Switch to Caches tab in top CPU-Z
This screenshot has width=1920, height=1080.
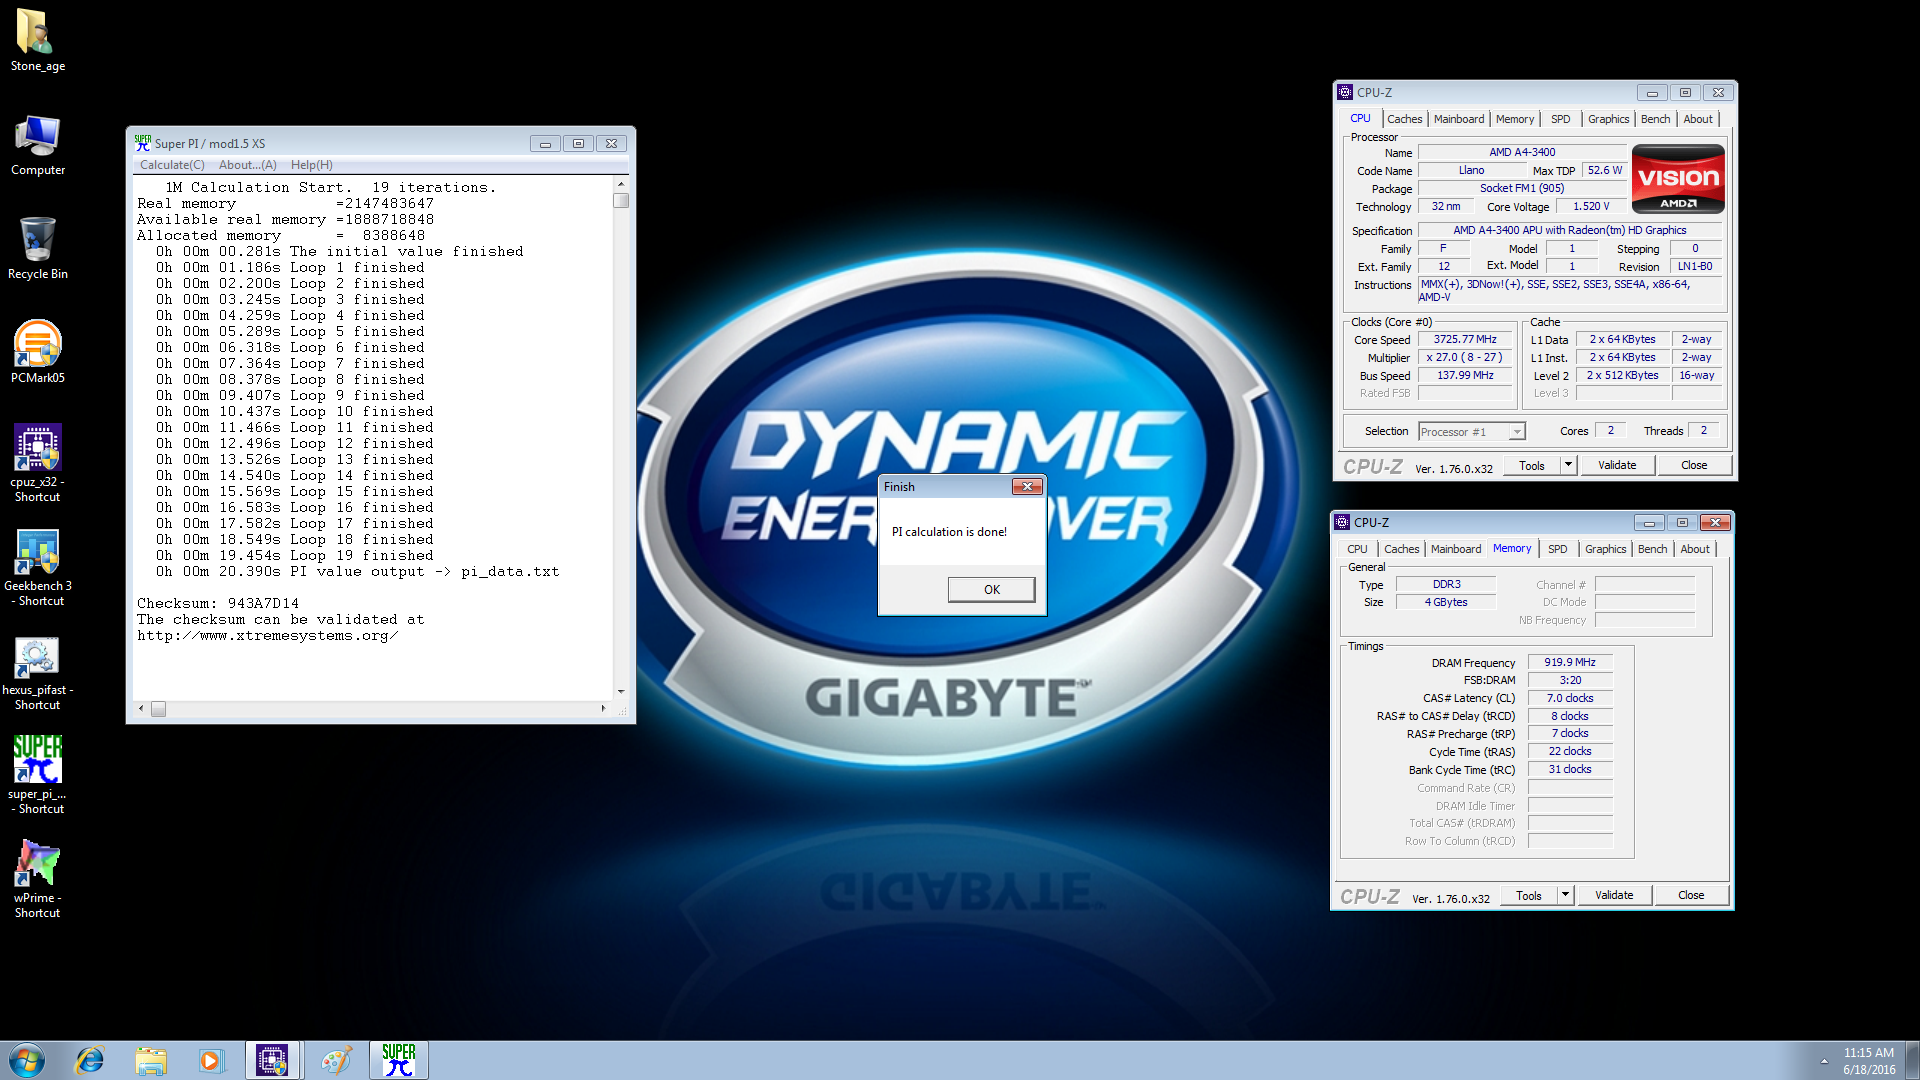click(x=1404, y=119)
